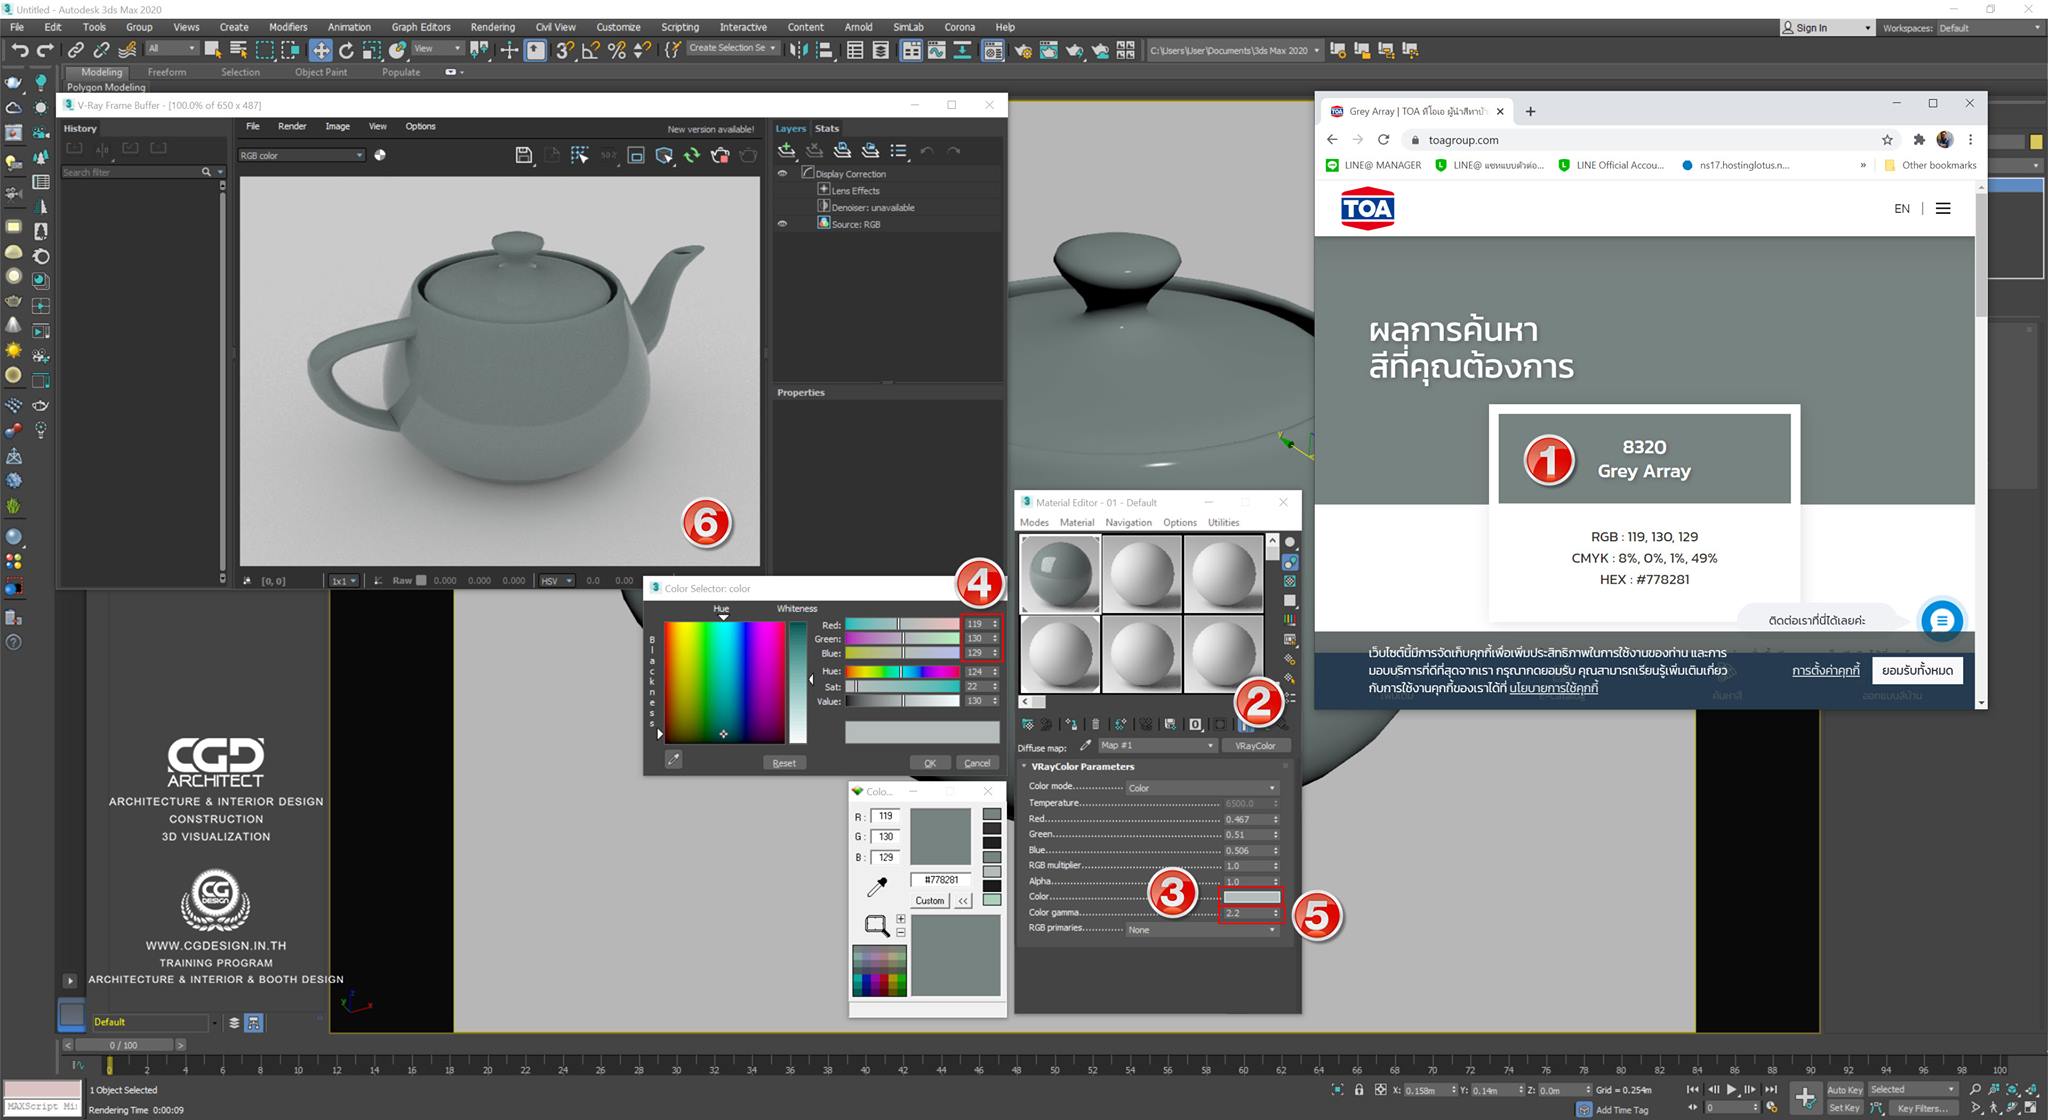
Task: Select the first green-grey material sample sphere
Action: coord(1059,574)
